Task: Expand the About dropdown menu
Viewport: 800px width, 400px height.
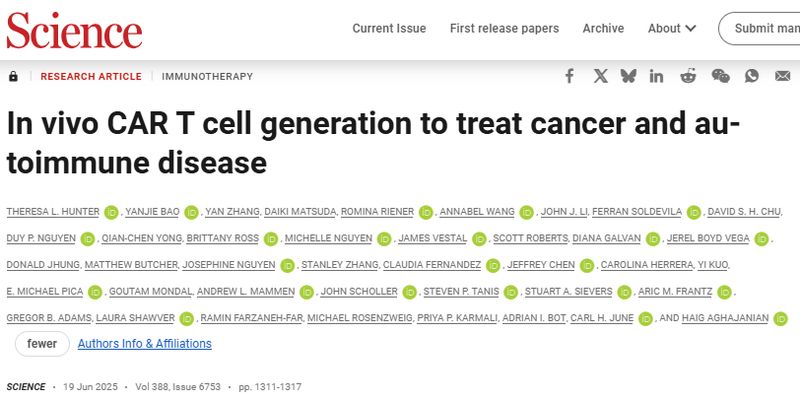Action: click(670, 28)
